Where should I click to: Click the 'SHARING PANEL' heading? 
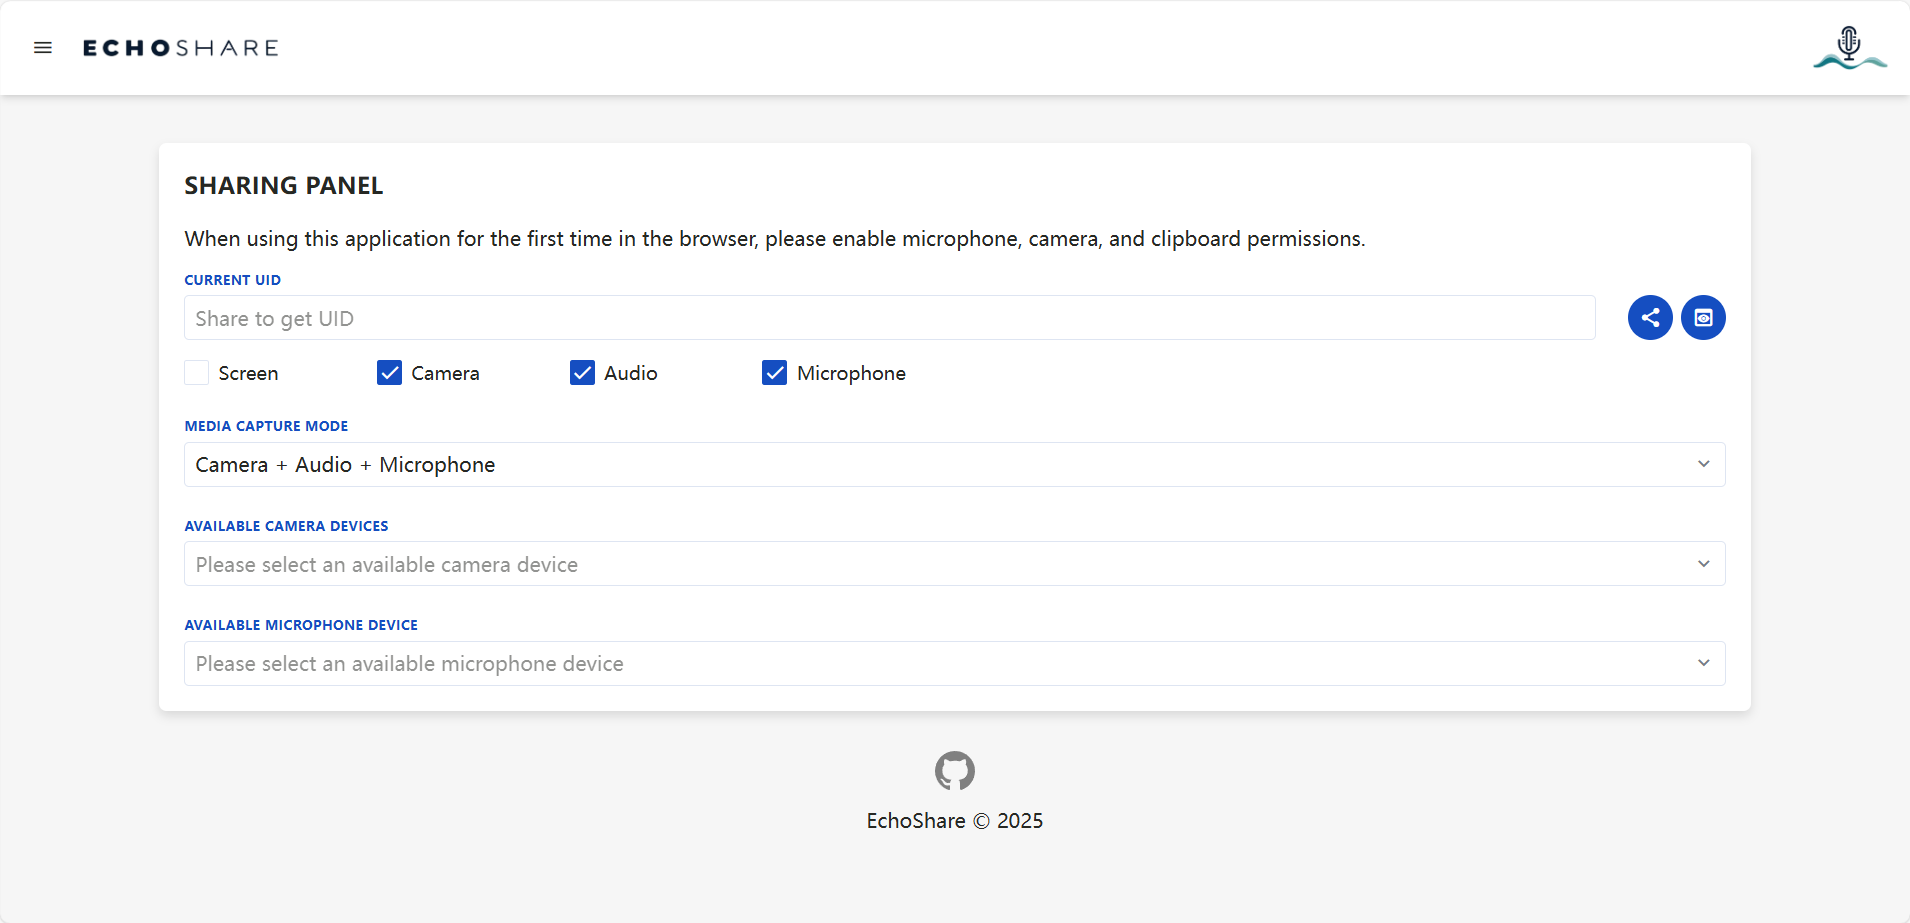pyautogui.click(x=284, y=186)
